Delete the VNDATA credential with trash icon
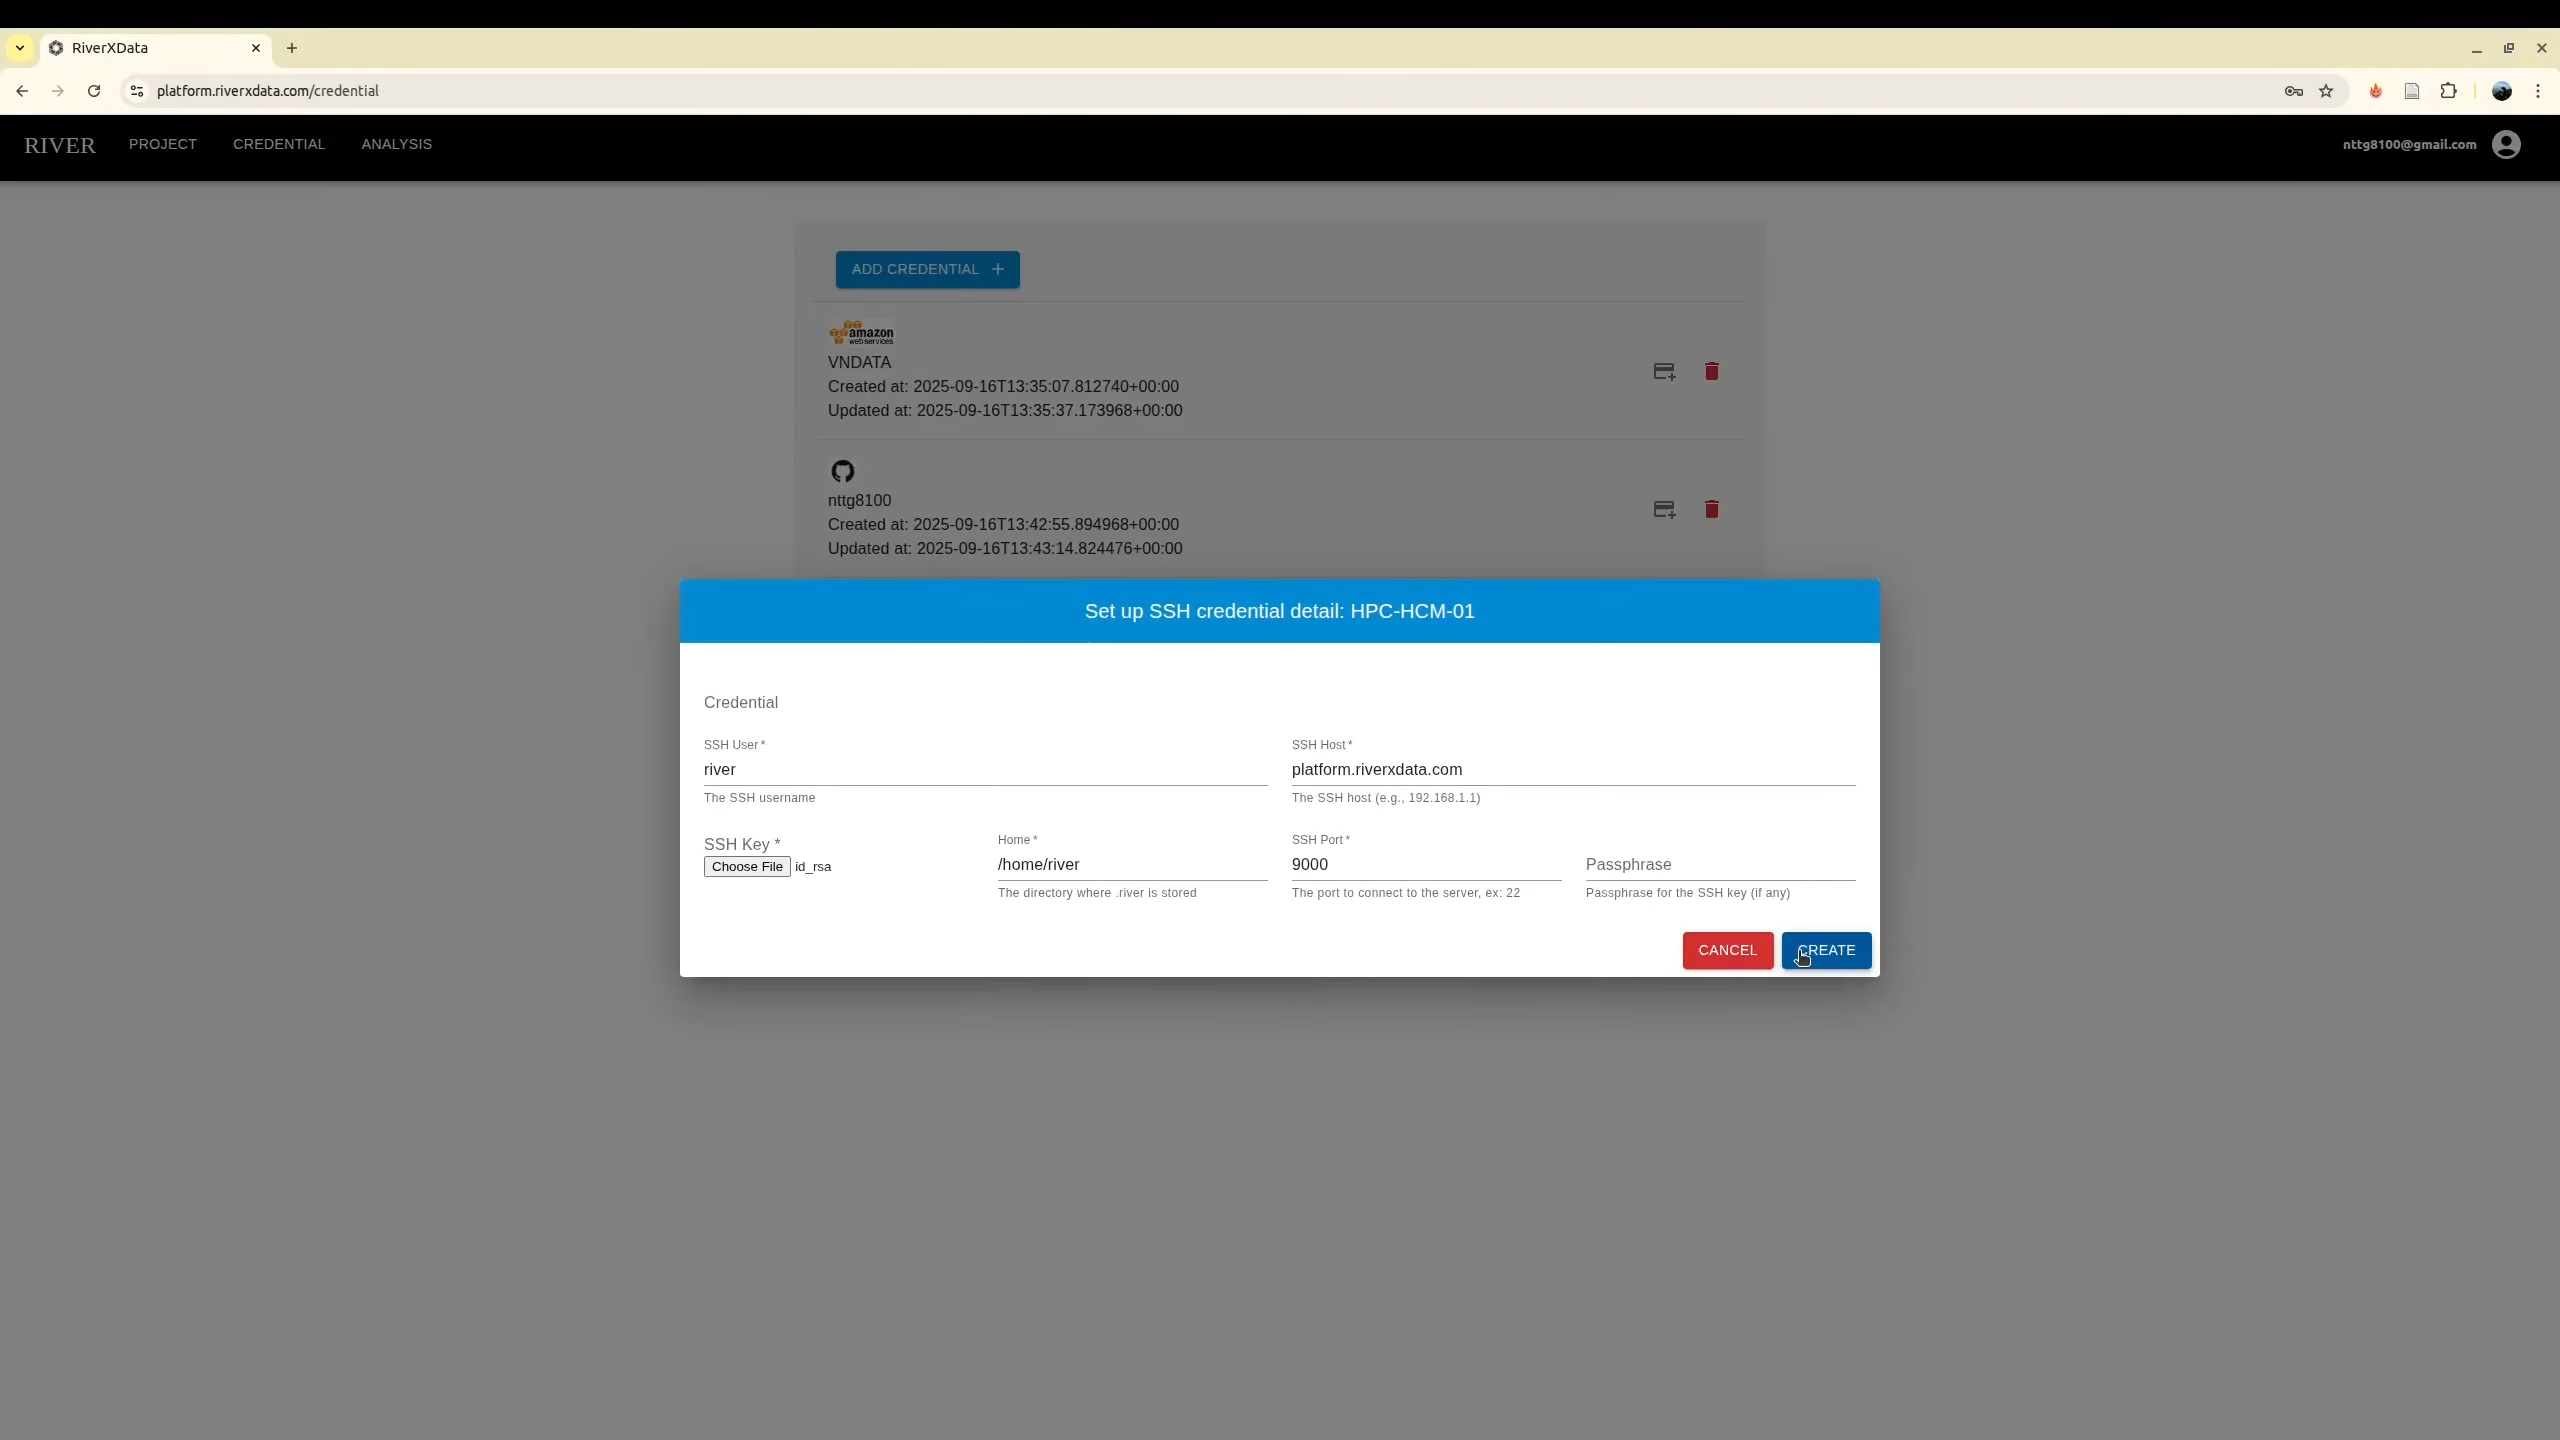The width and height of the screenshot is (2560, 1440). (1711, 372)
